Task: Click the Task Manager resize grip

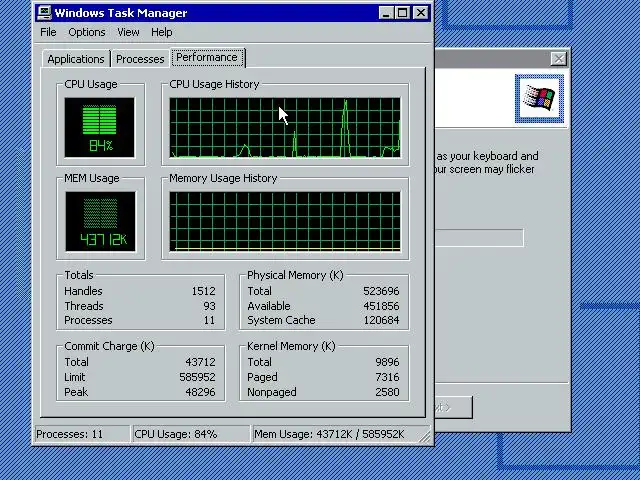Action: (x=425, y=437)
